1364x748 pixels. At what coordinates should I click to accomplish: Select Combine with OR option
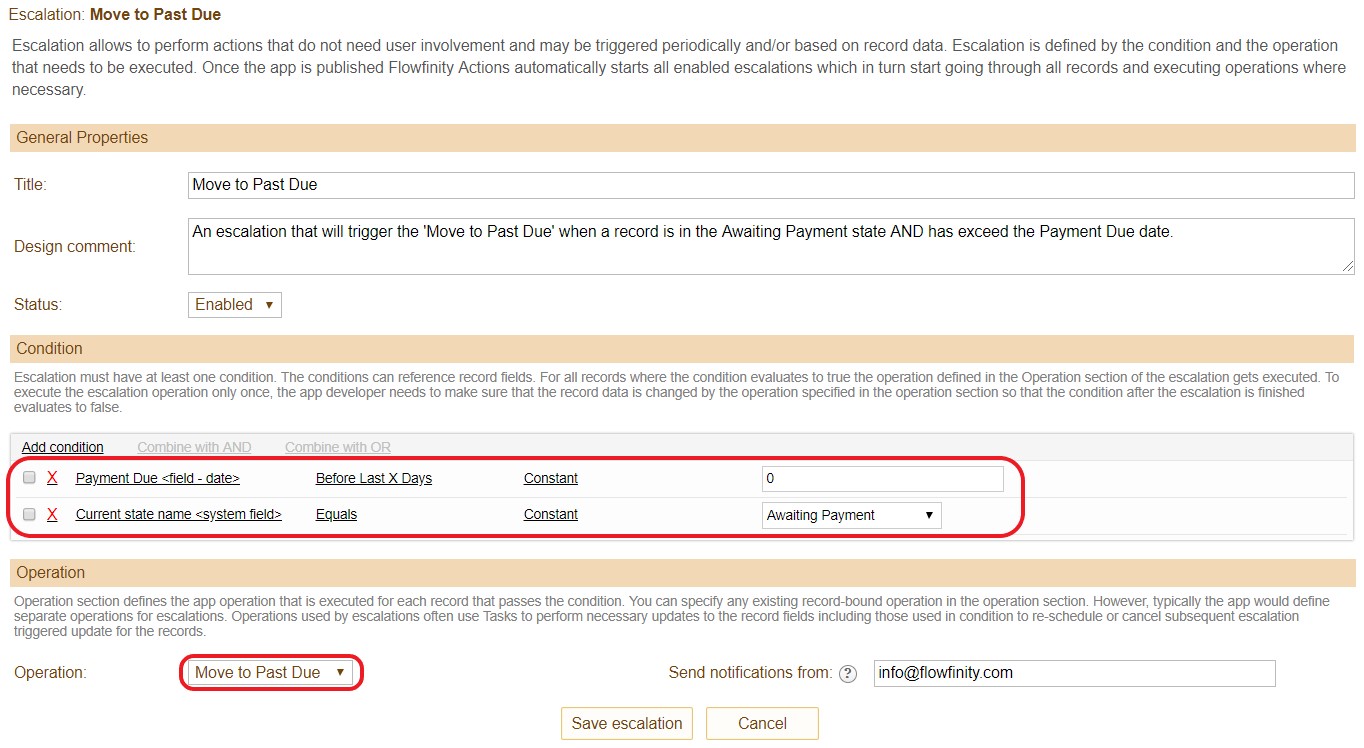338,447
